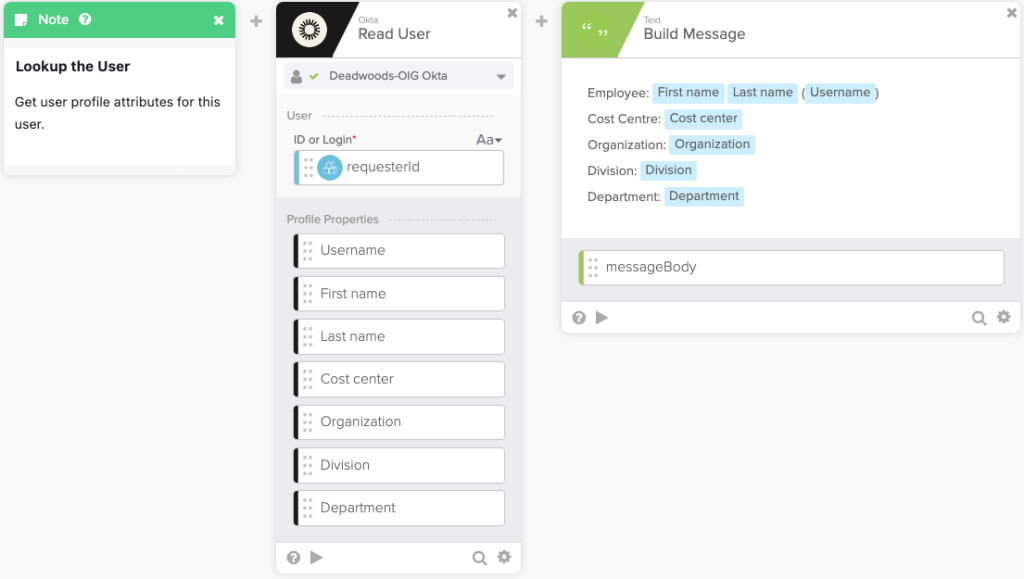The width and height of the screenshot is (1024, 579).
Task: Select the messageBody output field
Action: coord(792,268)
